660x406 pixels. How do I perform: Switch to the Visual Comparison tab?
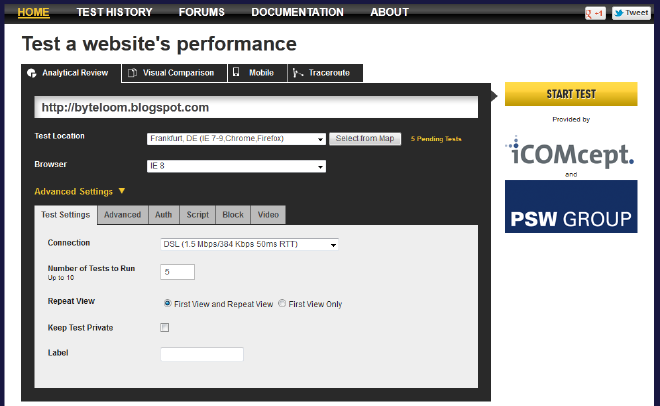coord(175,73)
